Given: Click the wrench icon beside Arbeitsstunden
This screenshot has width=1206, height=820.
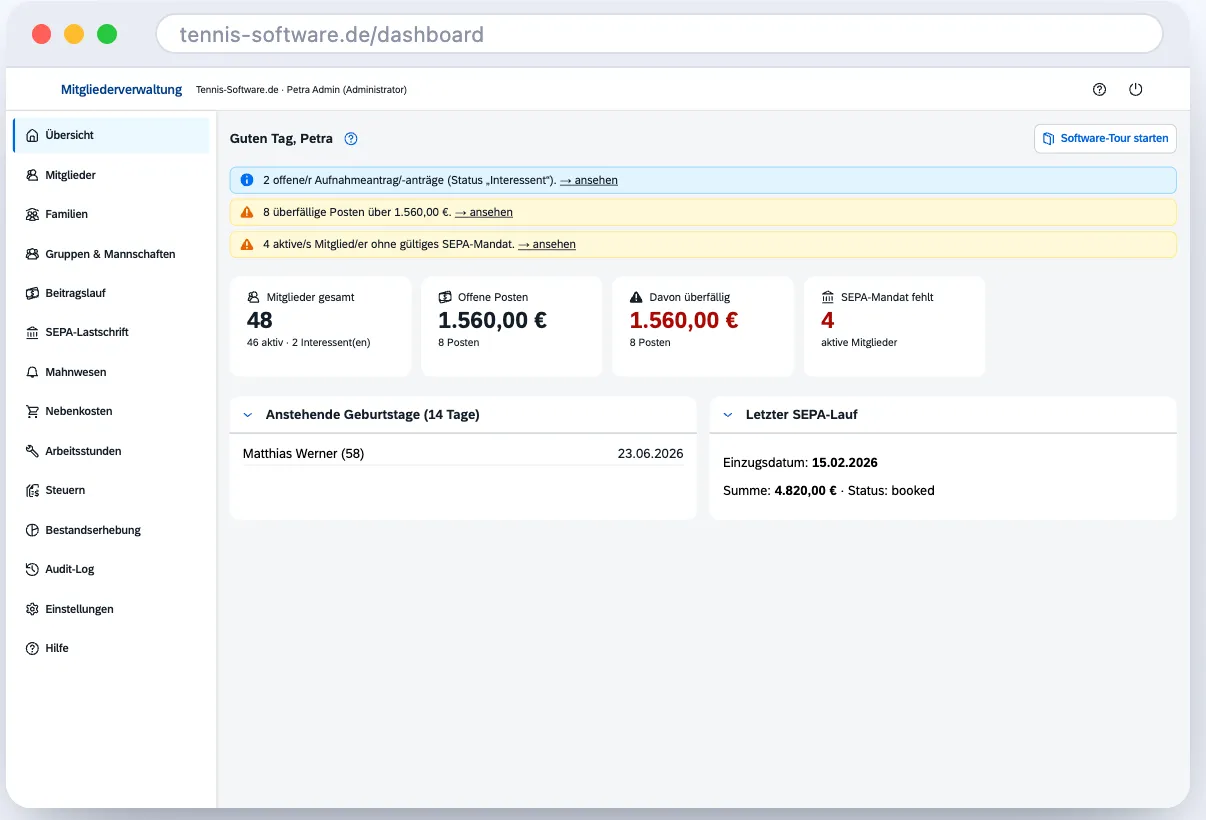Looking at the screenshot, I should tap(32, 451).
